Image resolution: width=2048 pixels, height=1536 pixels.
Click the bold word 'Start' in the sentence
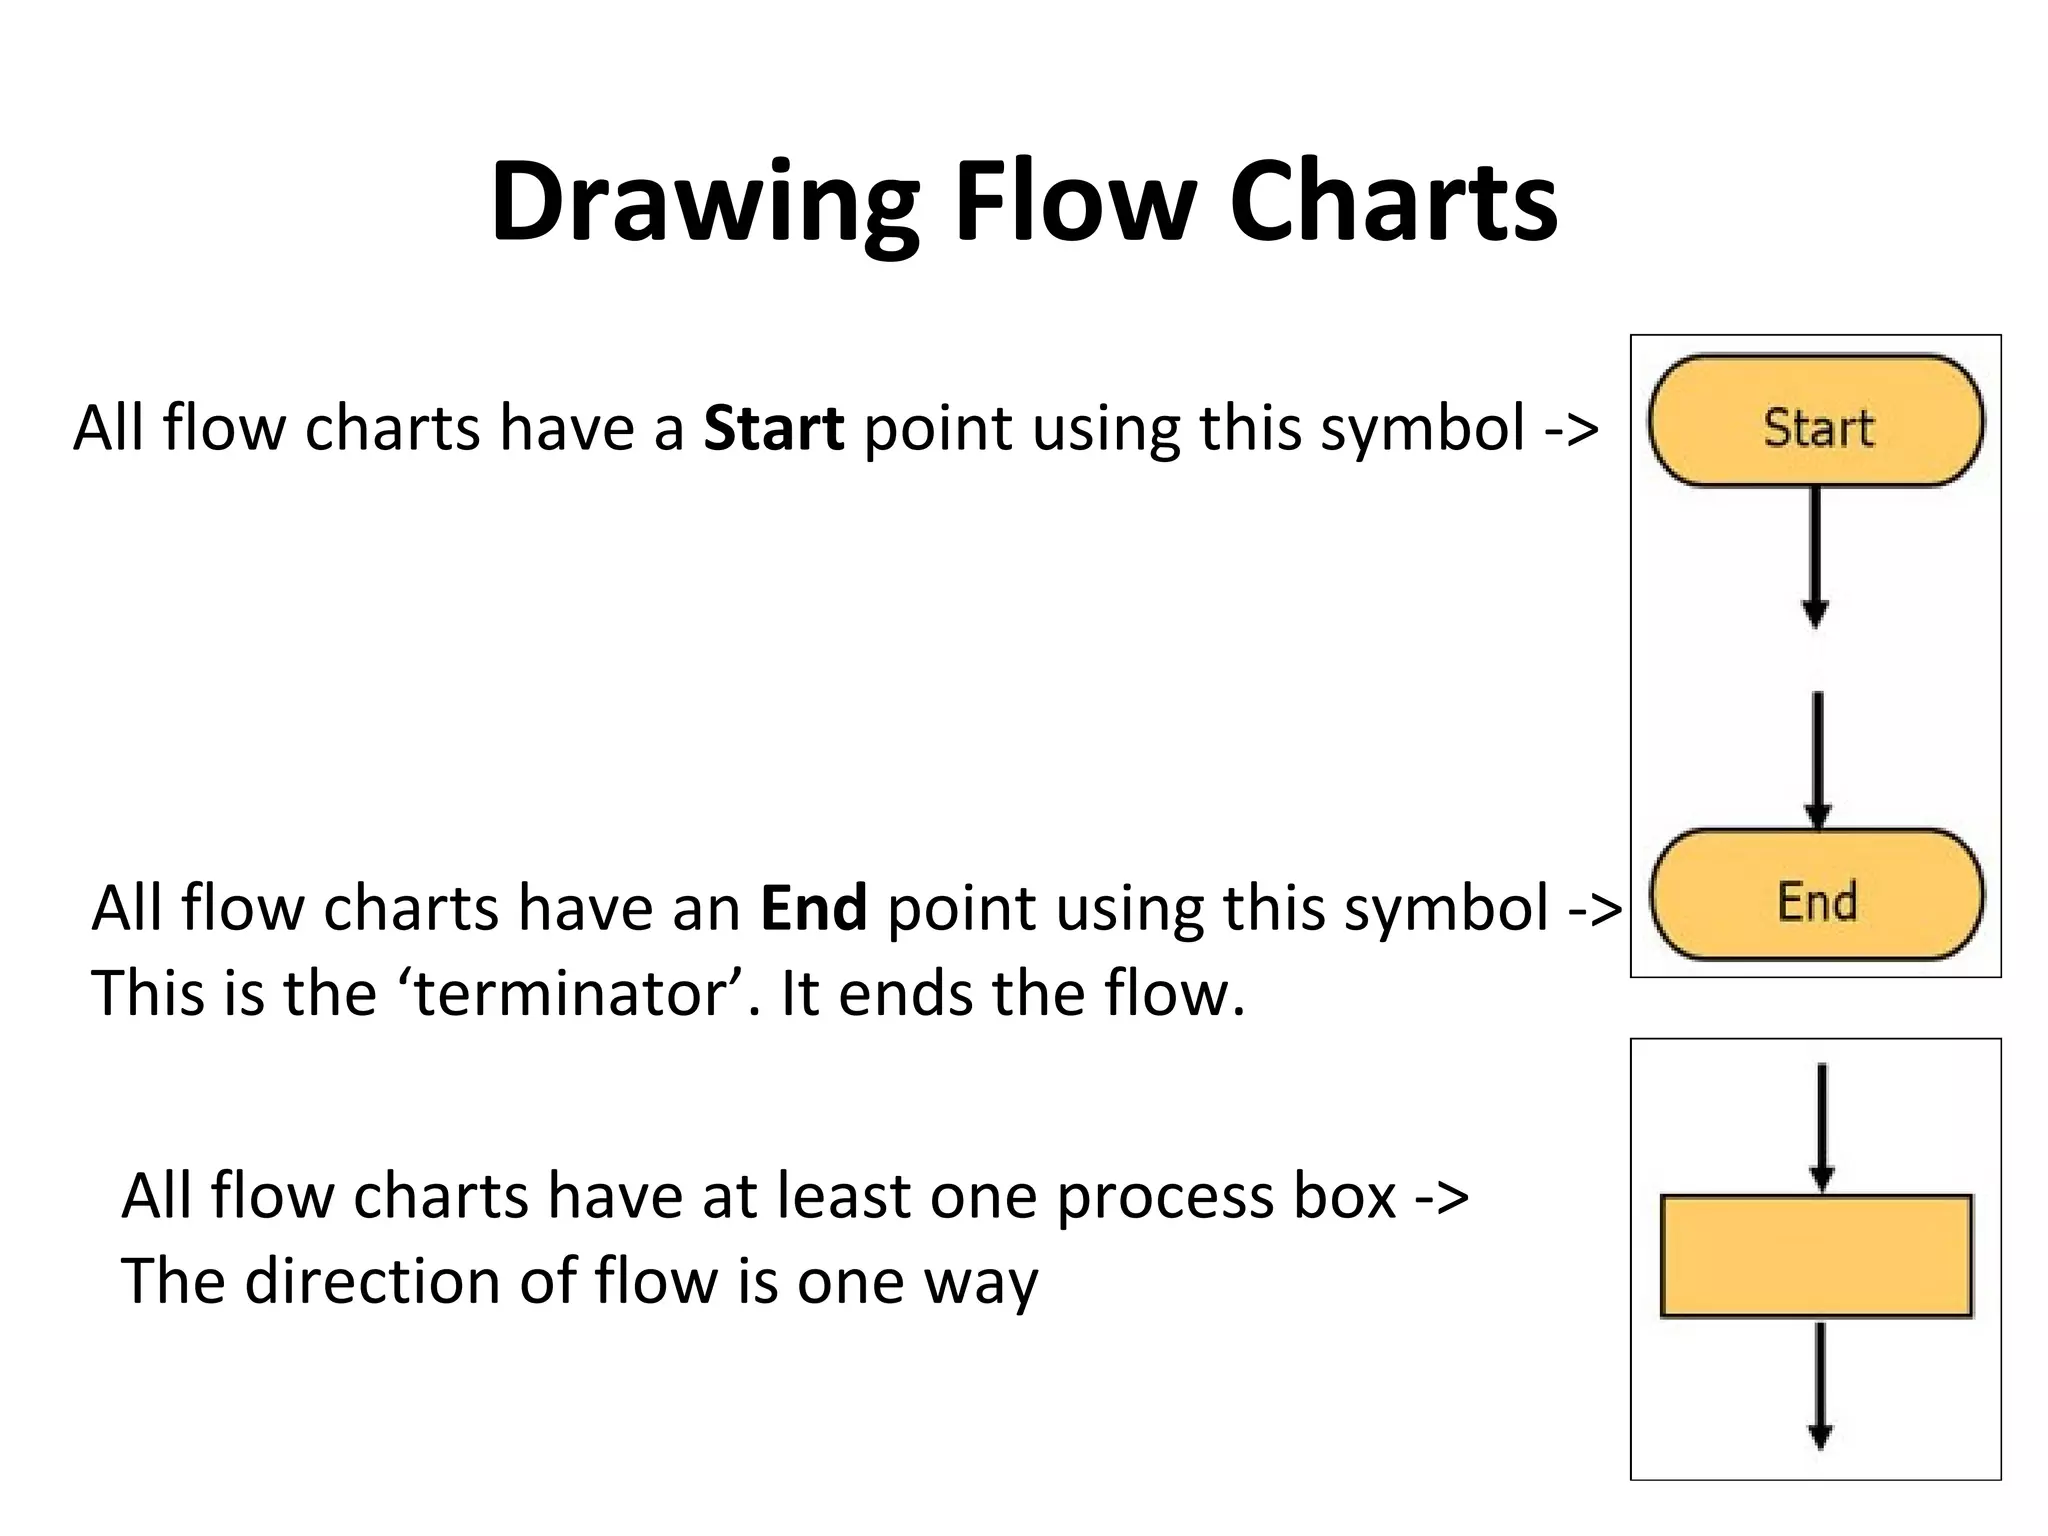[773, 428]
